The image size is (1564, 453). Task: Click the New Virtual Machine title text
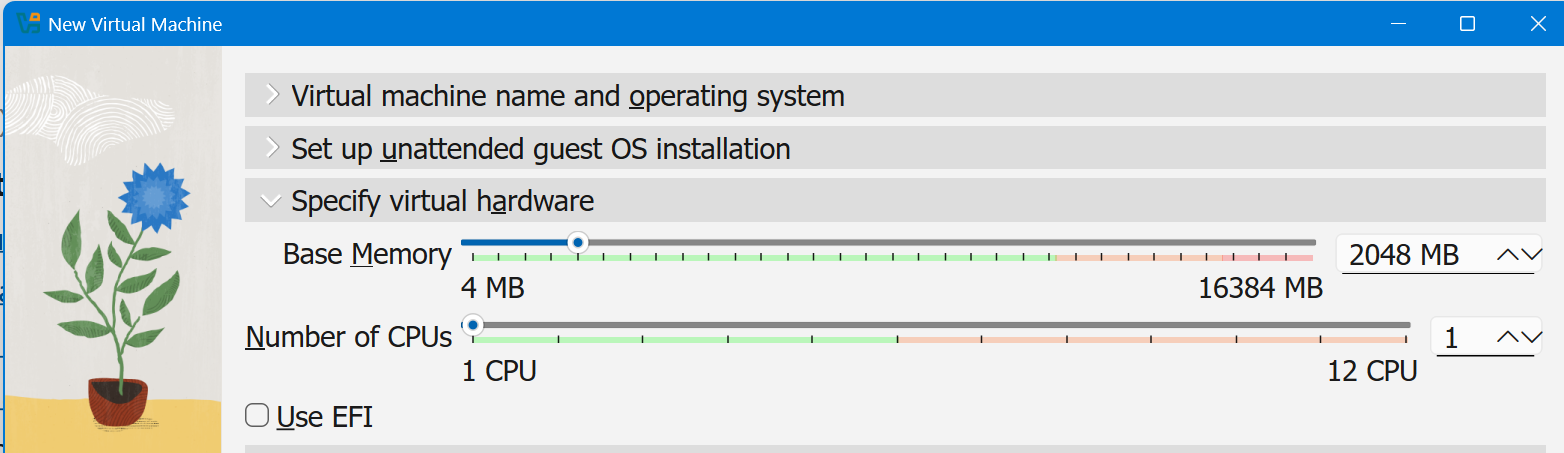(135, 23)
